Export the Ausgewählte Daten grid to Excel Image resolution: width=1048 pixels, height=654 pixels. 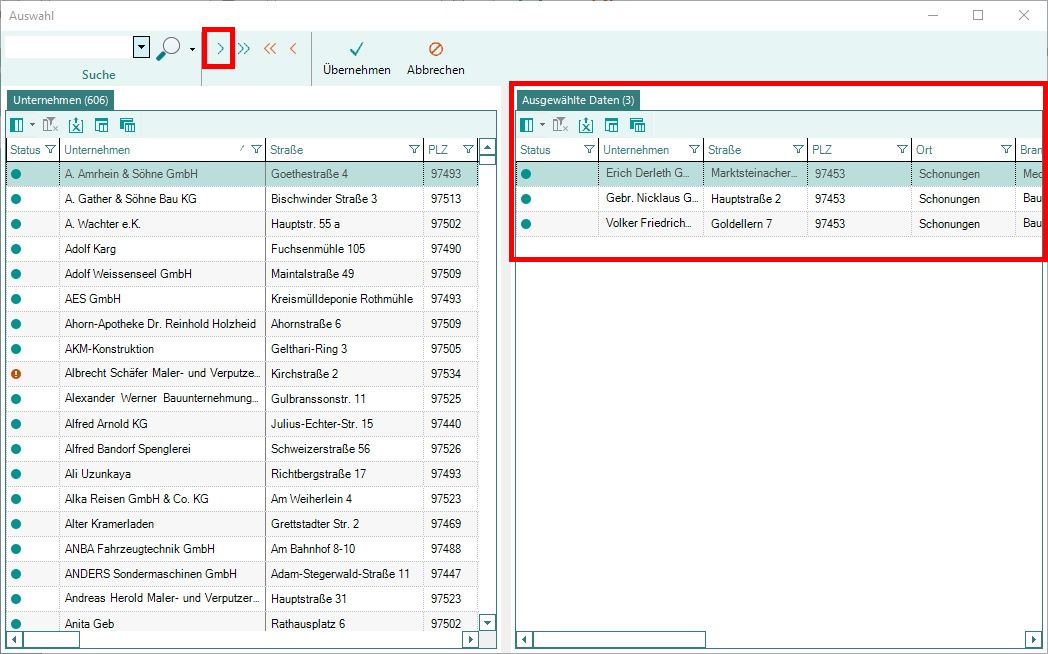586,125
